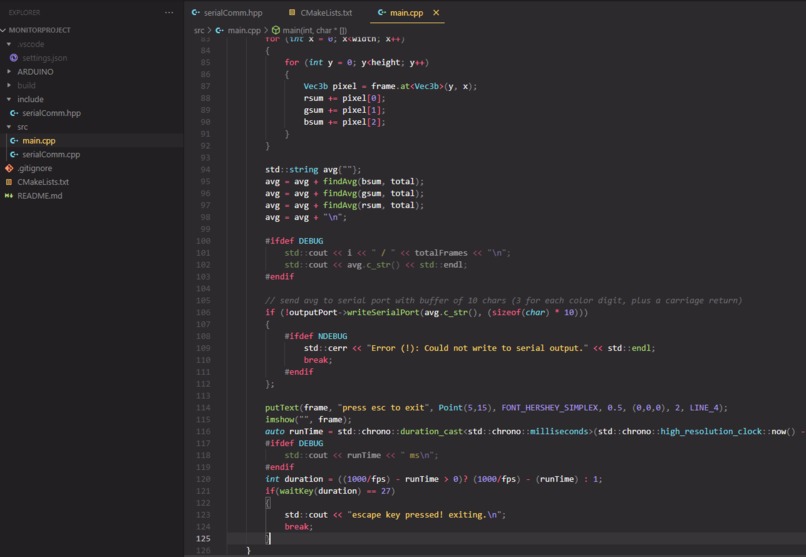
Task: Open settings.json in the explorer
Action: click(x=44, y=58)
